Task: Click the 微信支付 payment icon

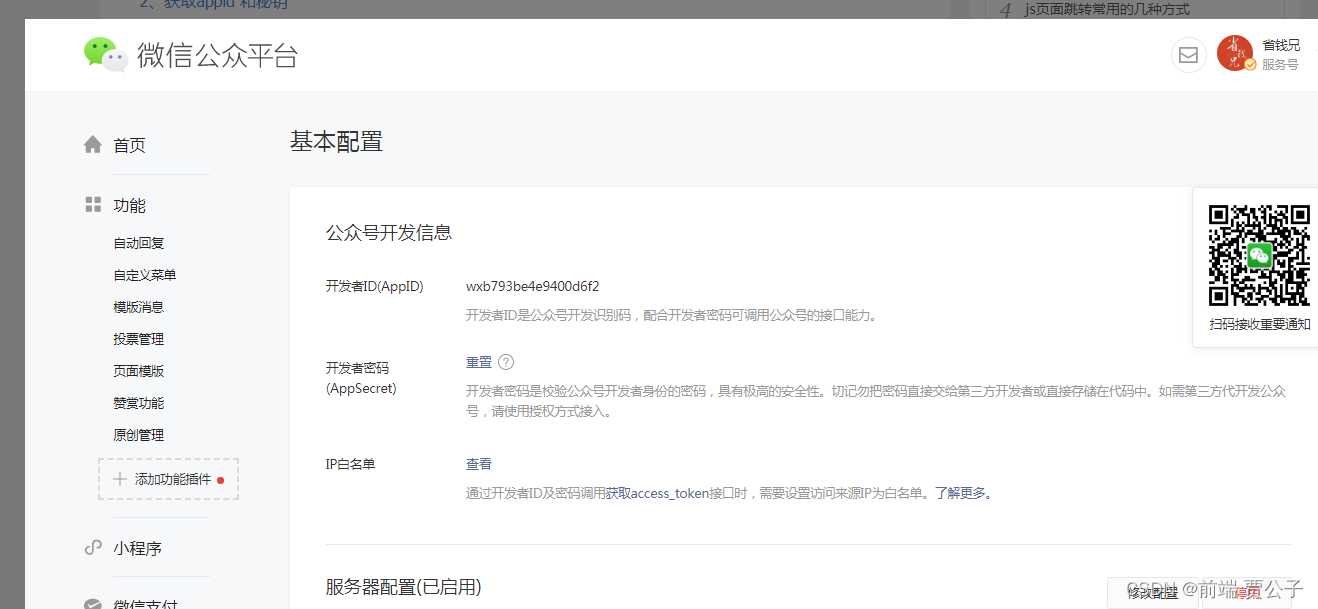Action: click(x=92, y=603)
